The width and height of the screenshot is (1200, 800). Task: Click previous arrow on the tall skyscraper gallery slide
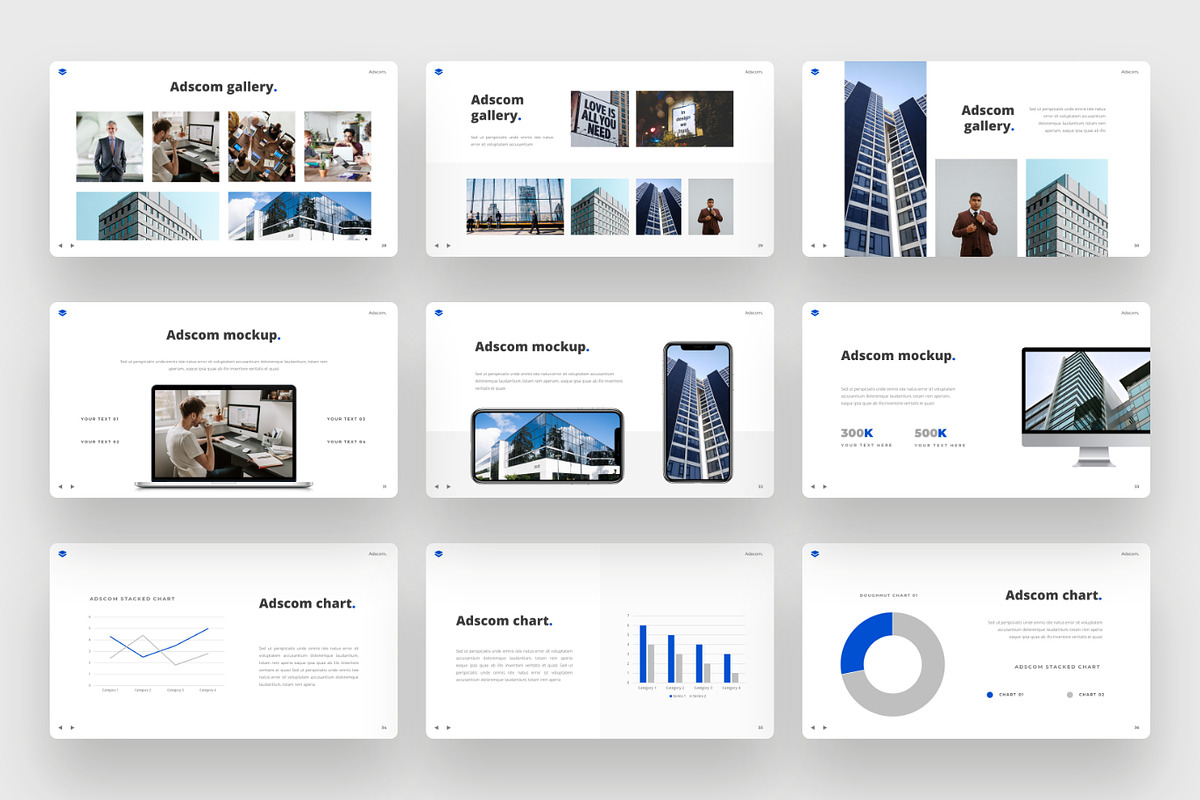(x=812, y=245)
